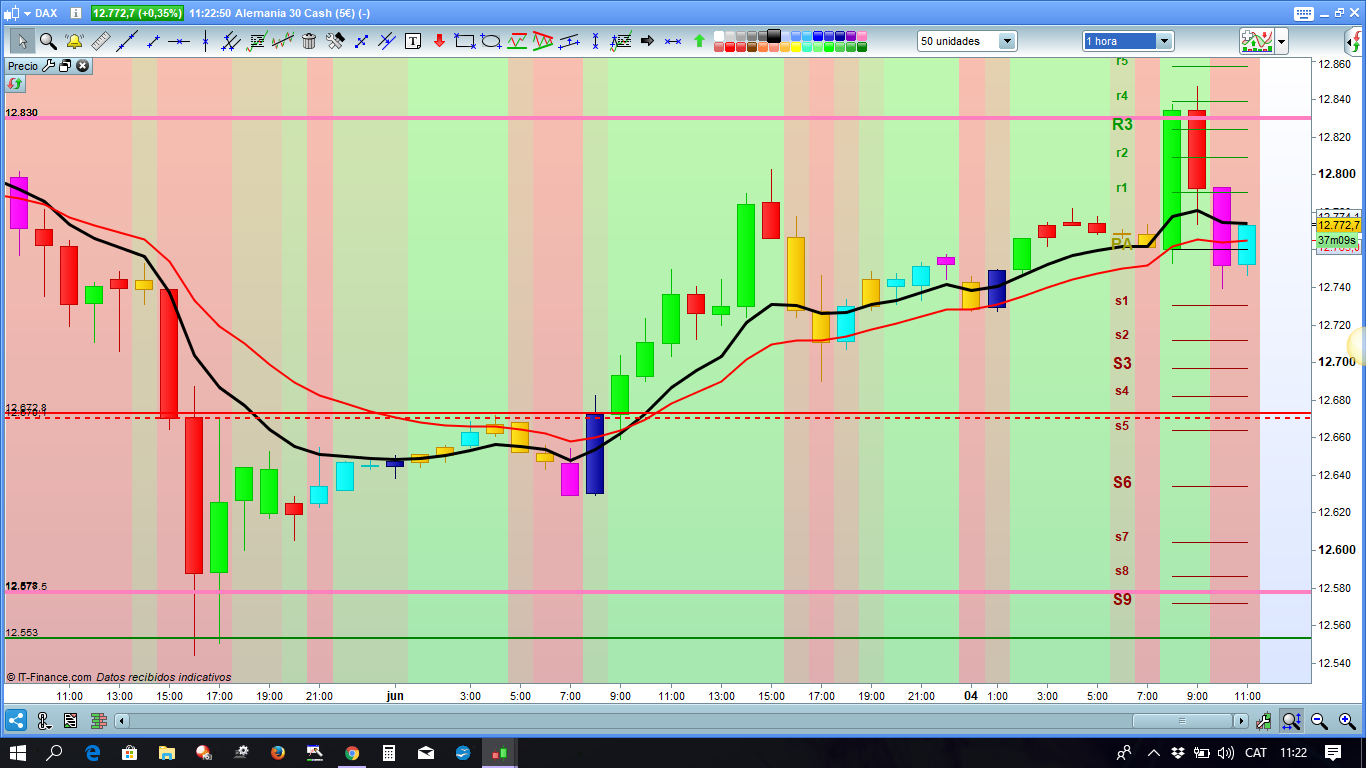Create a price alert with bell icon

74,41
